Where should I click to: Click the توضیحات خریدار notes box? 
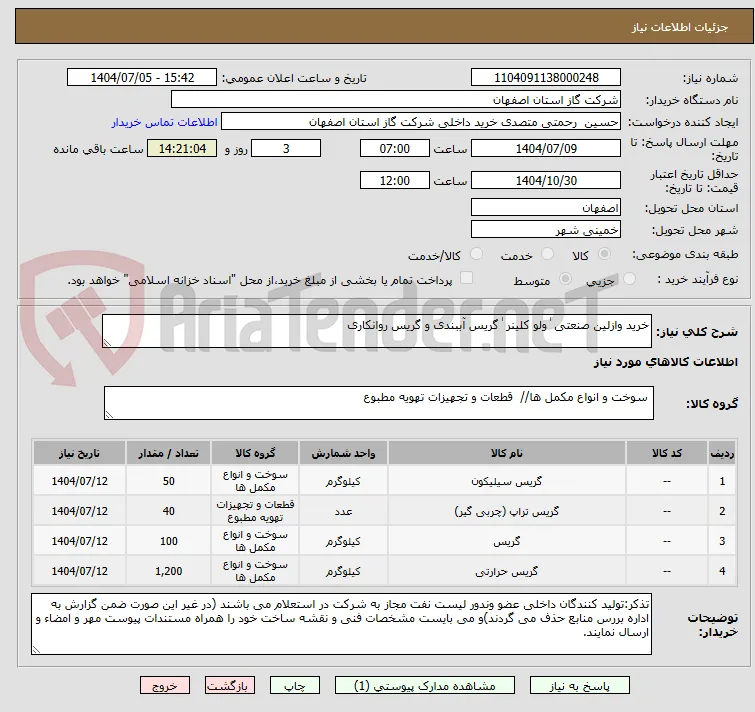(x=341, y=624)
